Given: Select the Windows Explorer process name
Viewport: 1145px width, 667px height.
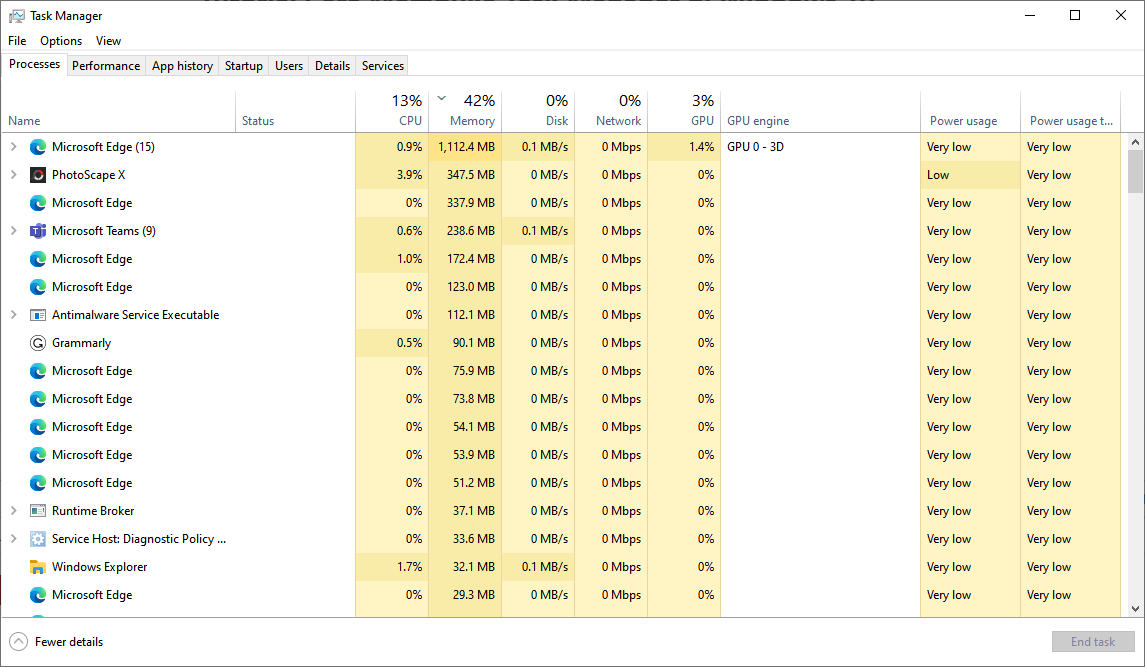Looking at the screenshot, I should [x=99, y=567].
